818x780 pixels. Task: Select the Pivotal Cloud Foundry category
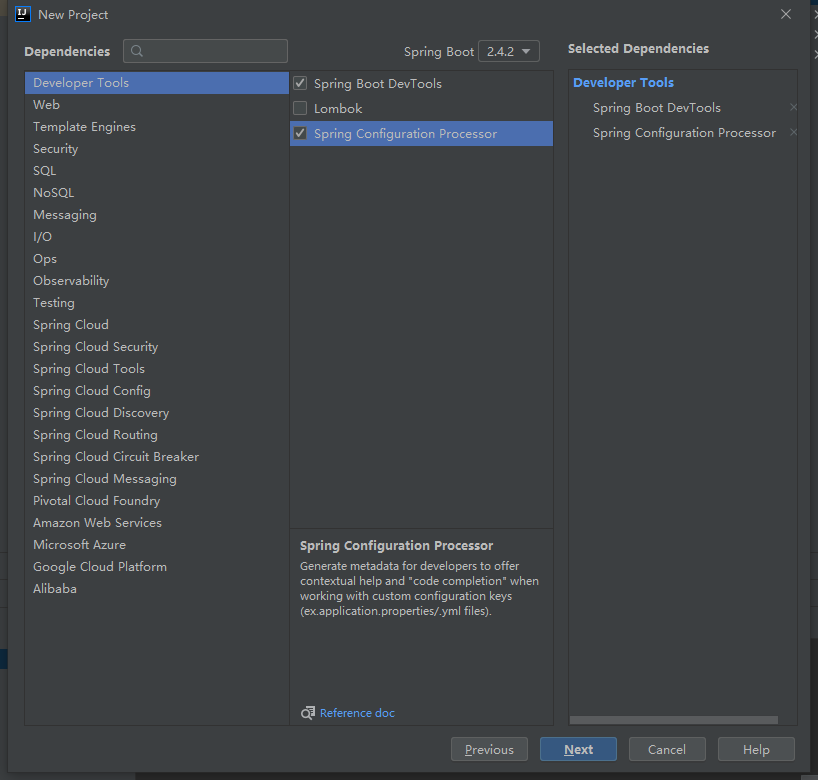[x=157, y=500]
